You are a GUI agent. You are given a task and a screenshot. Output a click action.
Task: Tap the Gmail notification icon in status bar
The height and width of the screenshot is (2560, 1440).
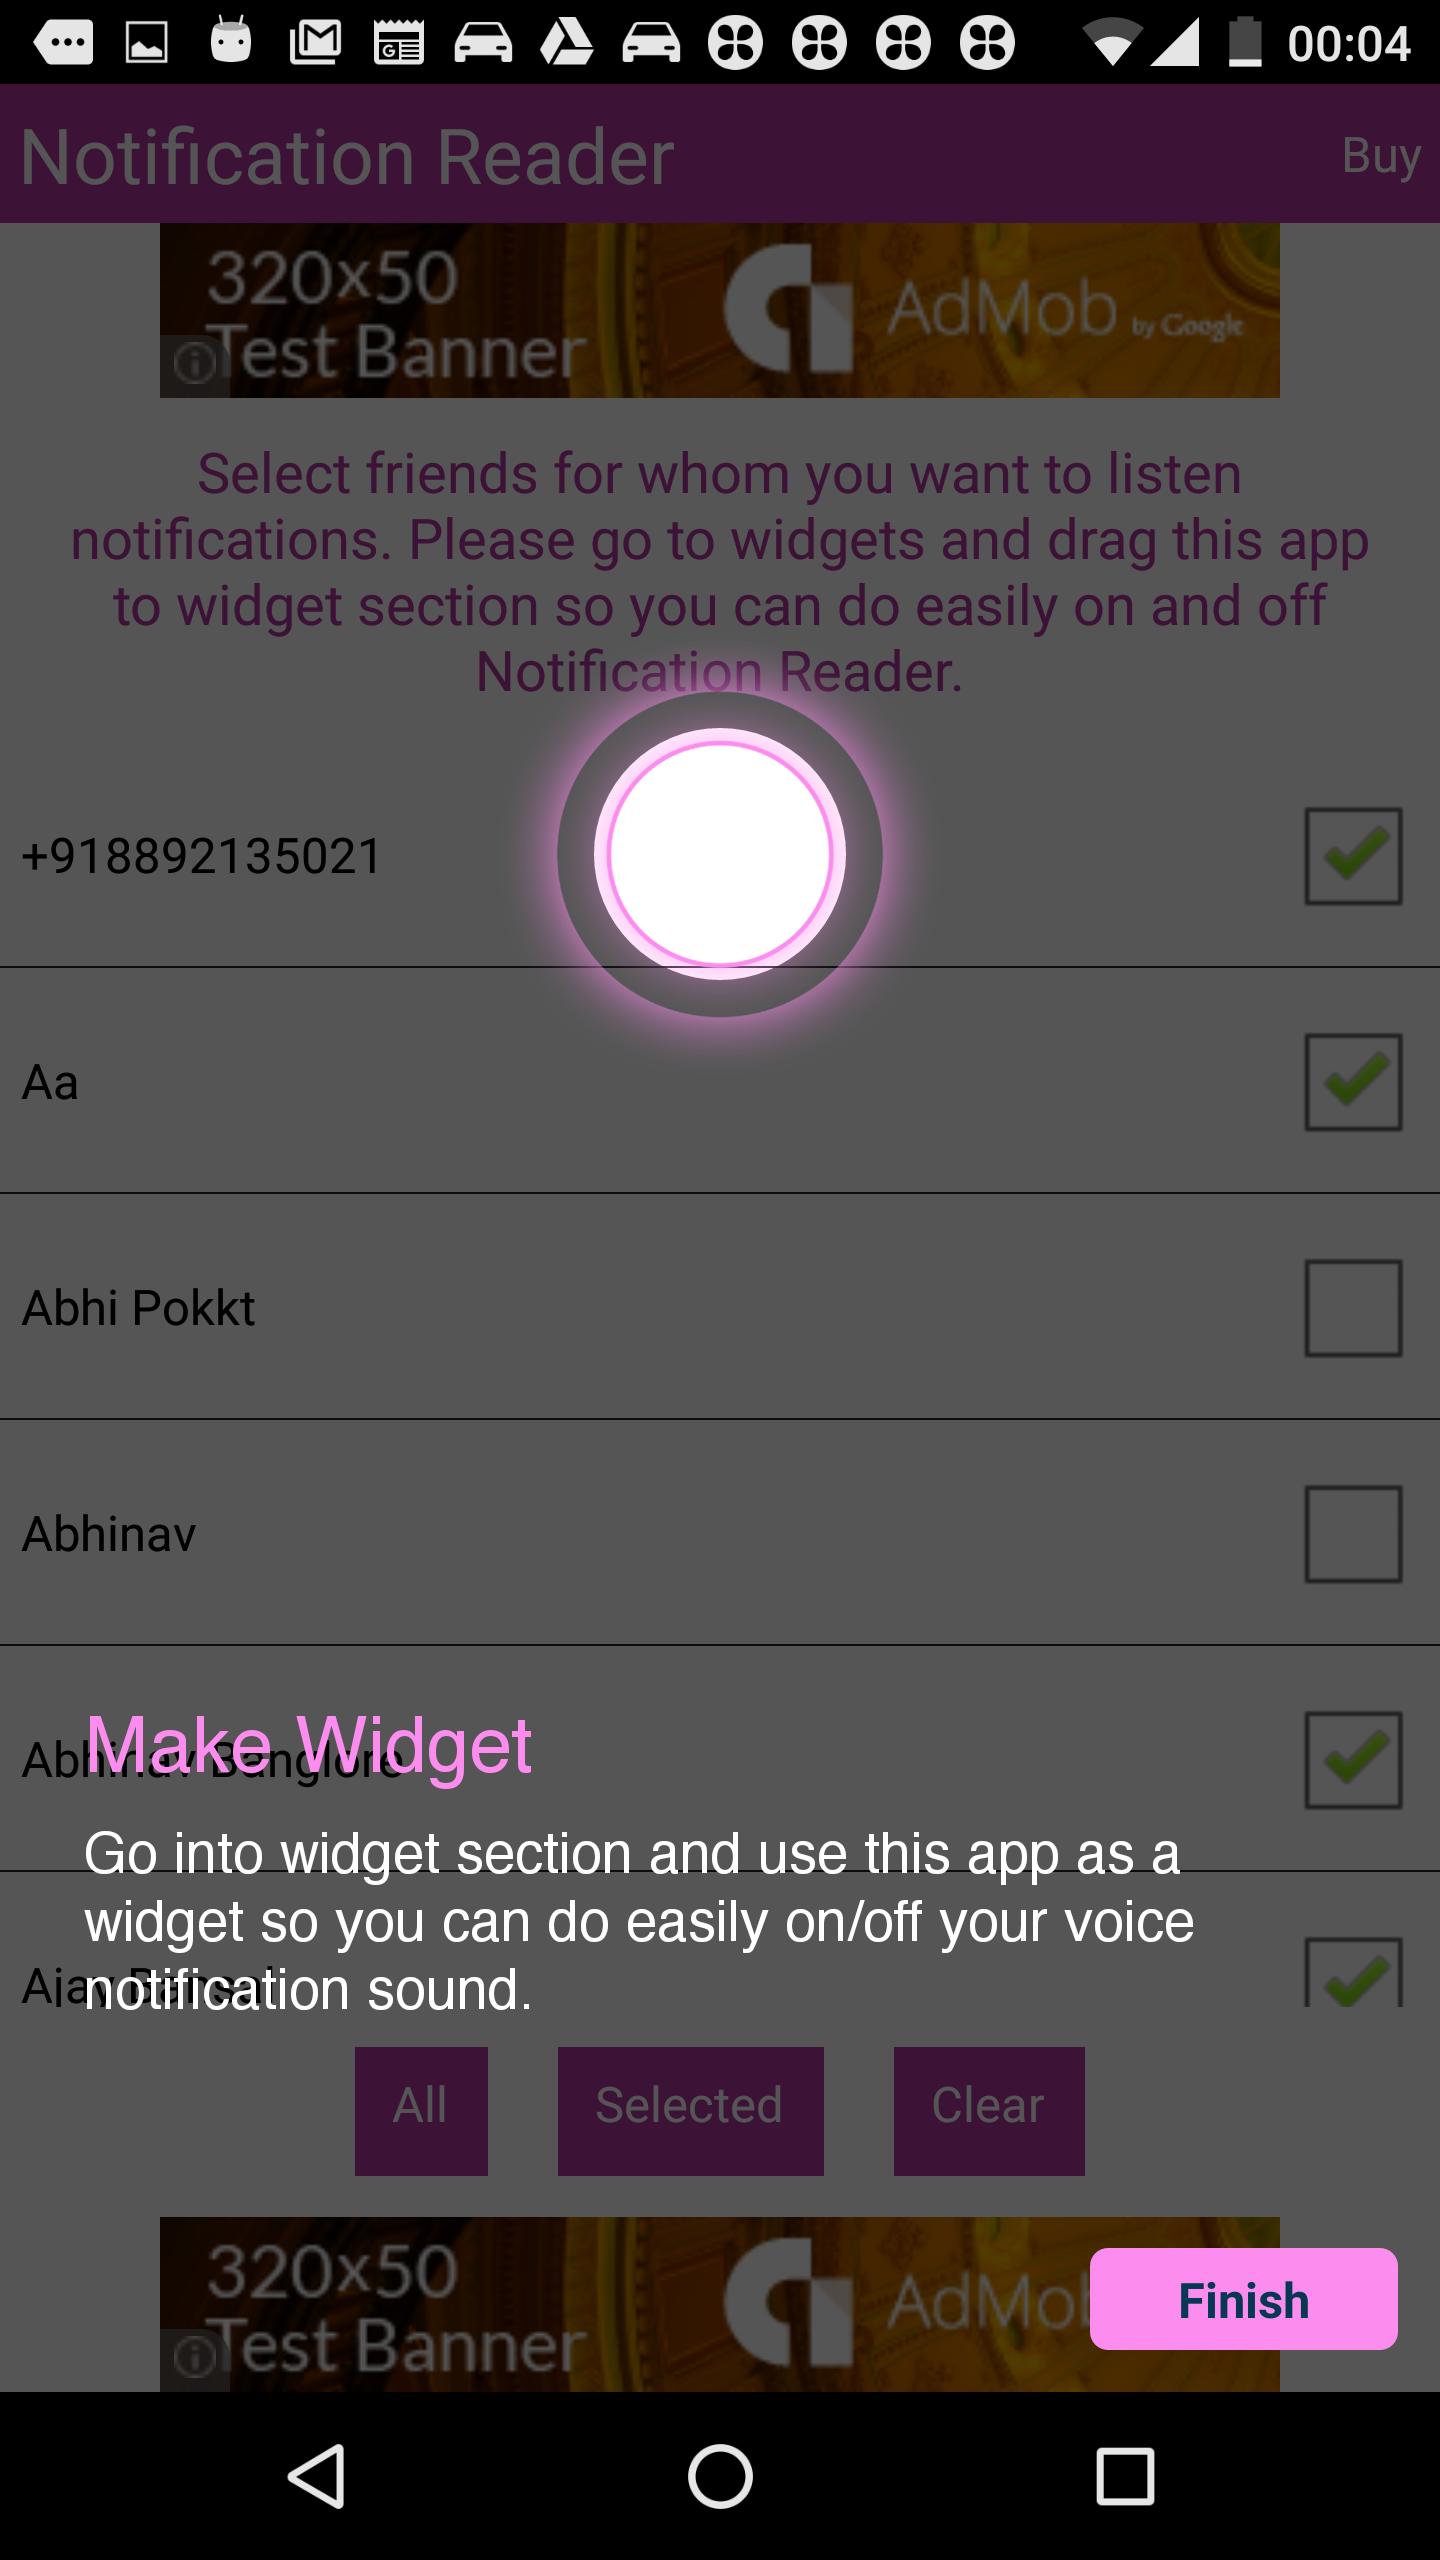click(x=315, y=42)
